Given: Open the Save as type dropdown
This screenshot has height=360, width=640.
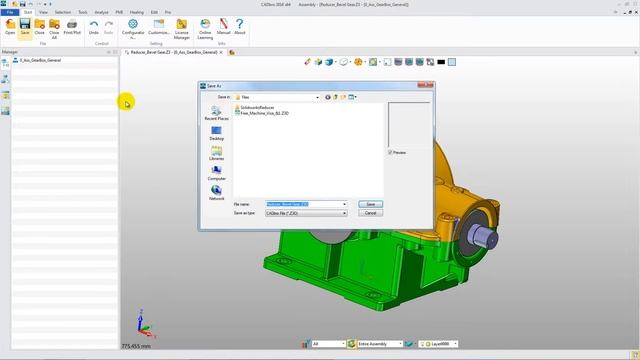Looking at the screenshot, I should (x=344, y=213).
